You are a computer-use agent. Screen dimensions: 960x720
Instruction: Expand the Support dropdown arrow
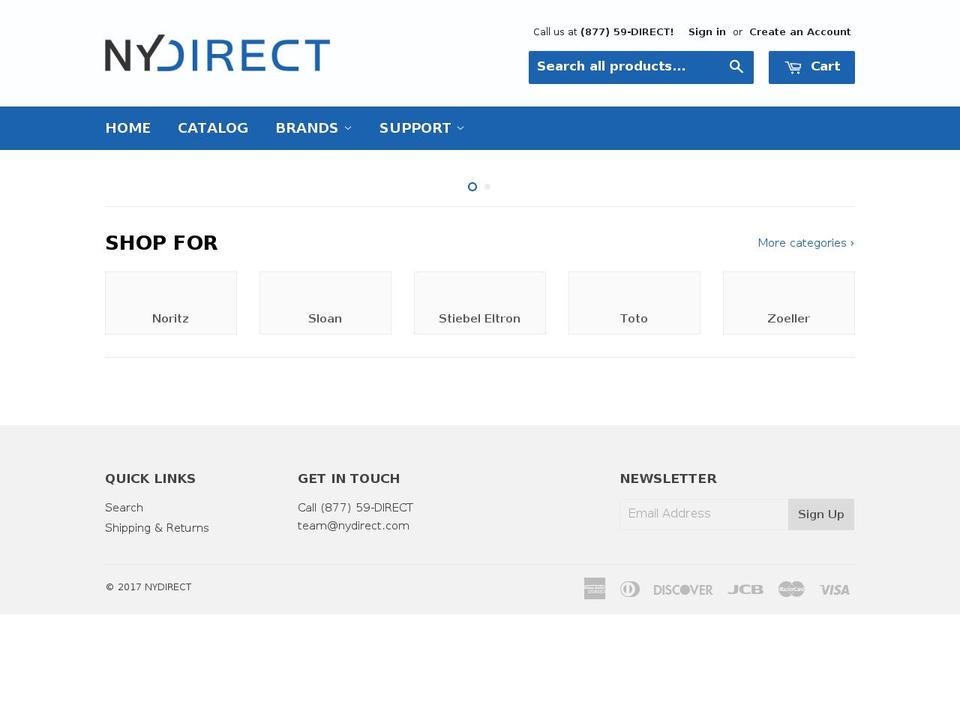[460, 128]
